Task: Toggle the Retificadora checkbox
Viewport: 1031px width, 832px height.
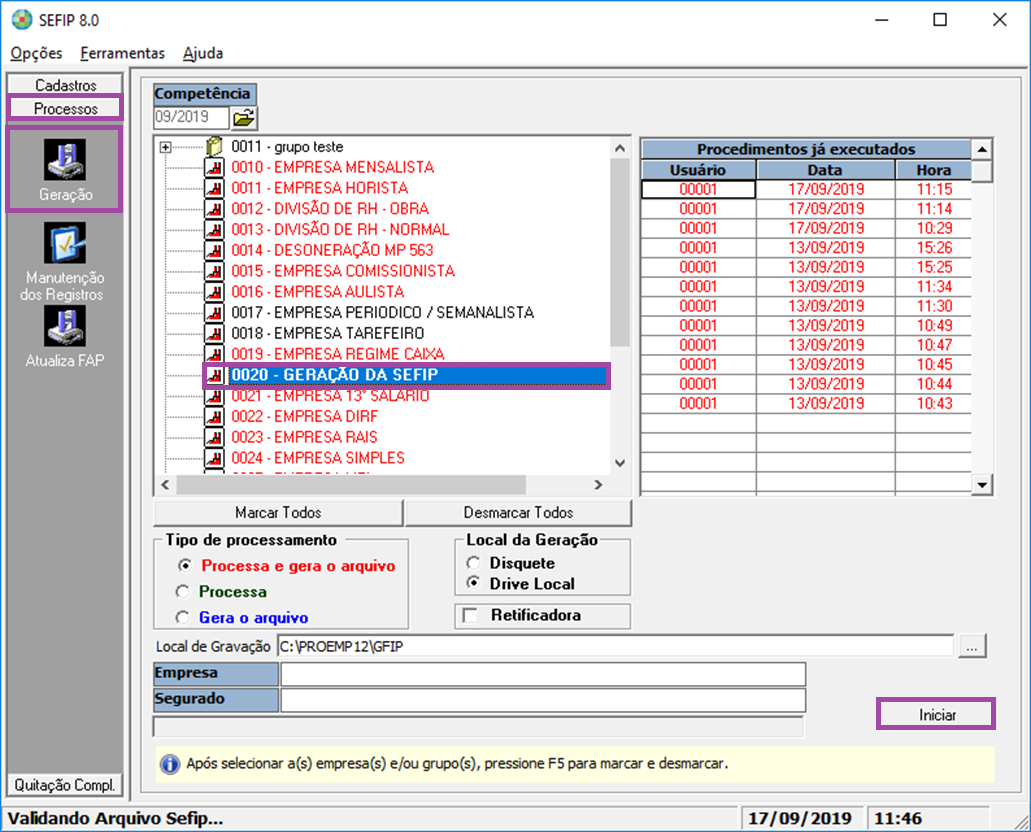Action: 470,616
